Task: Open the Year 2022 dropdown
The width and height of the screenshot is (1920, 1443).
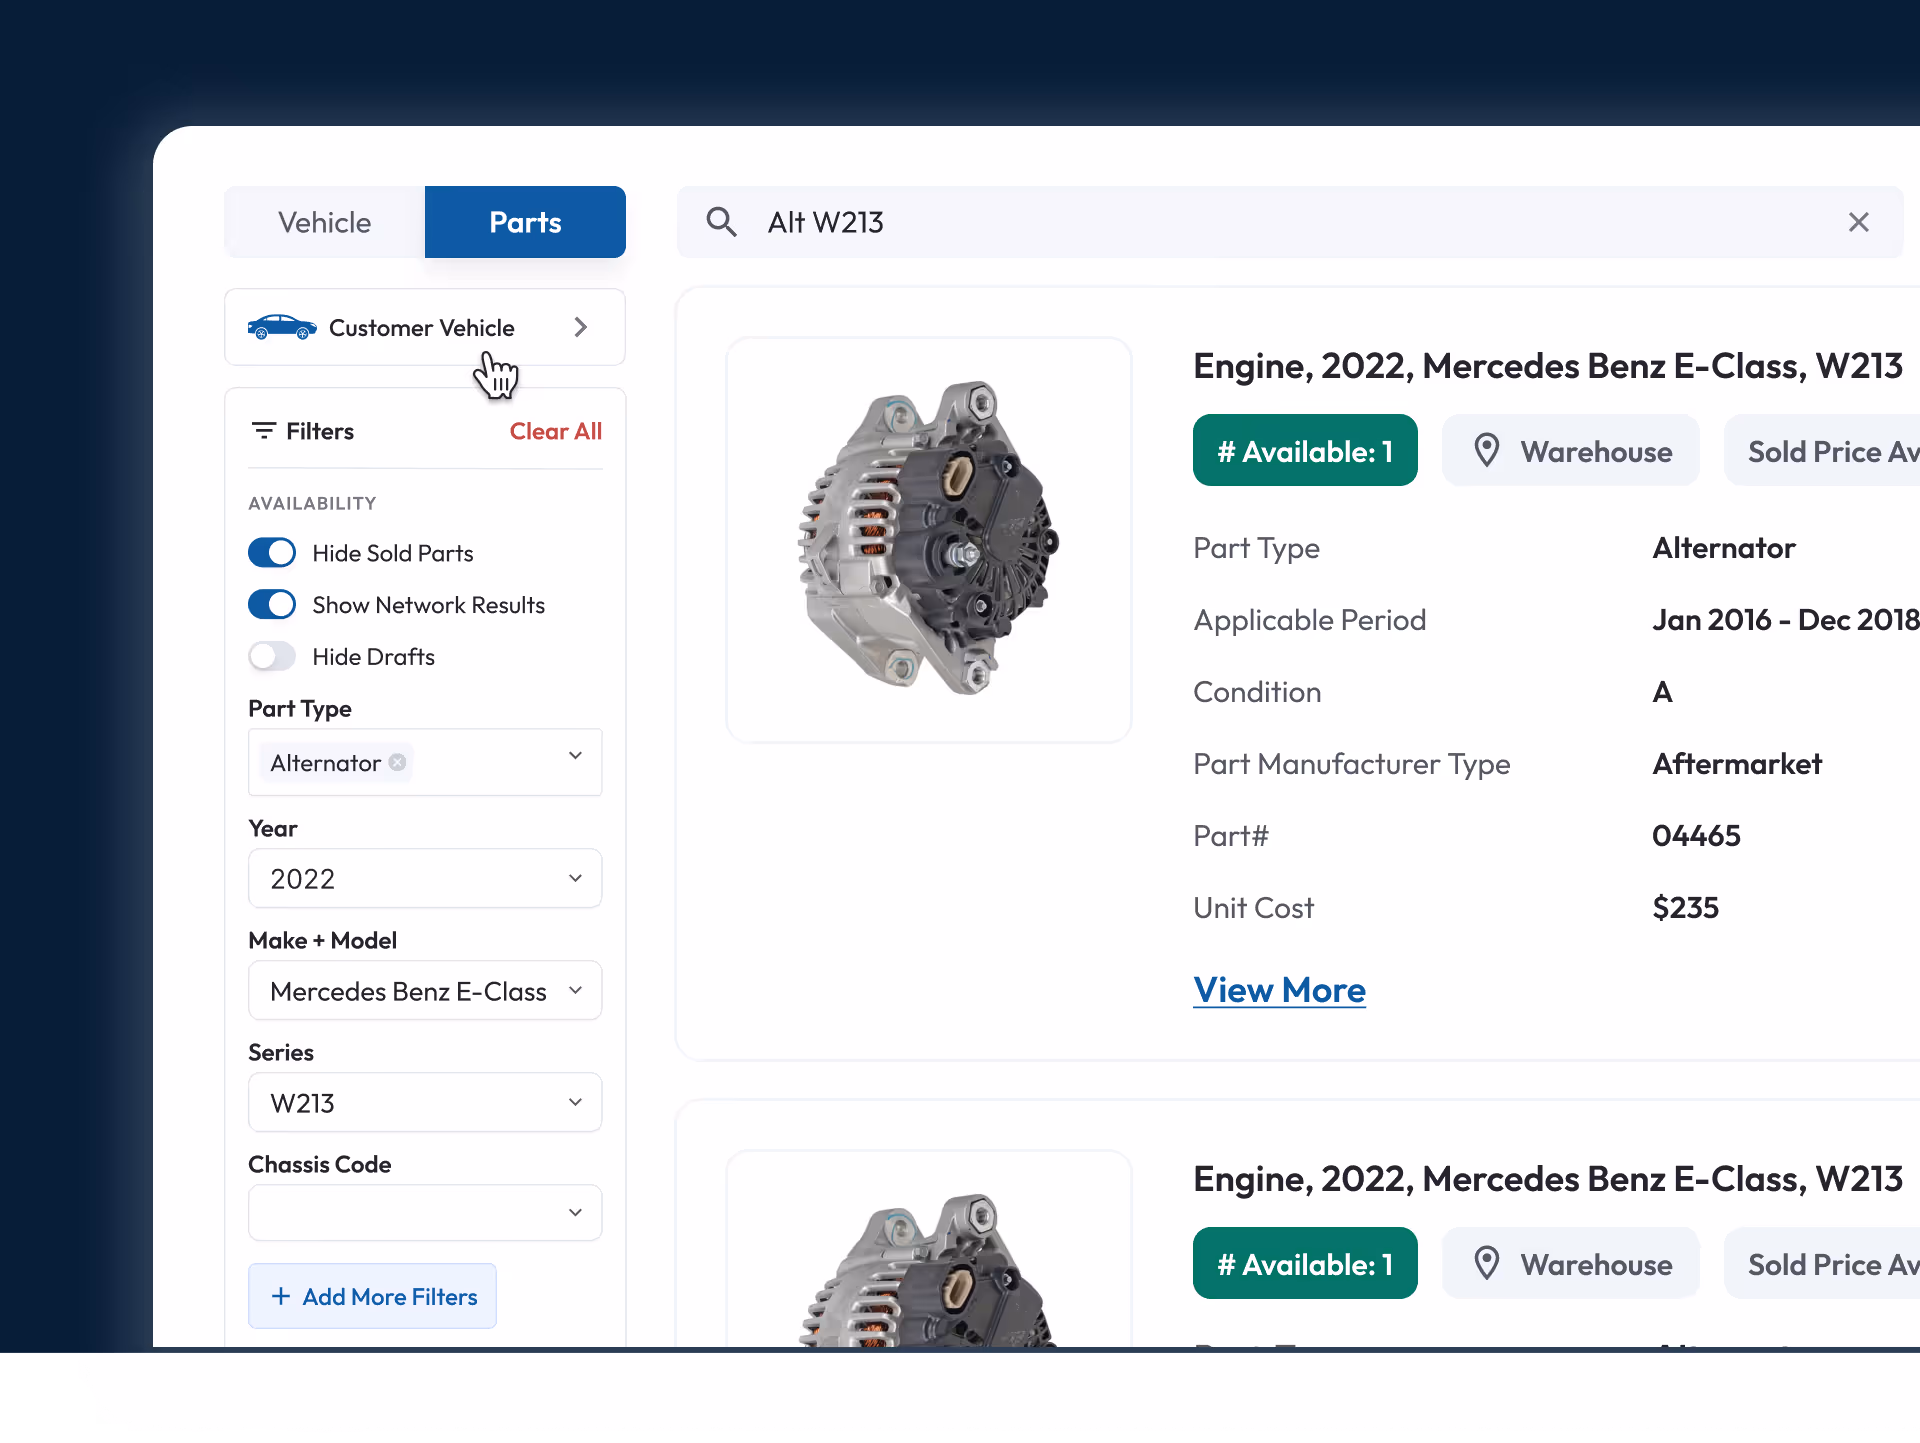Action: point(425,878)
